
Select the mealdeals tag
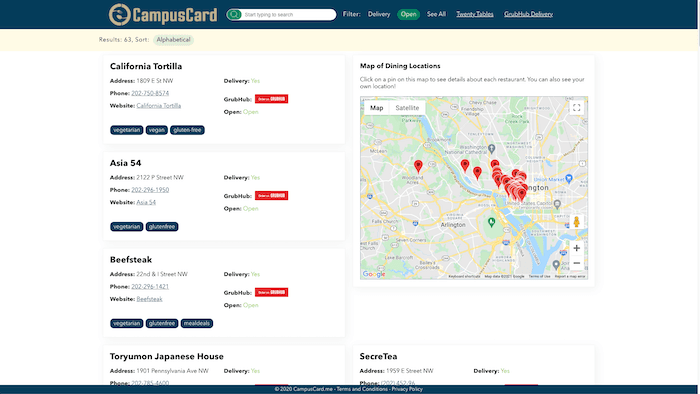(197, 323)
